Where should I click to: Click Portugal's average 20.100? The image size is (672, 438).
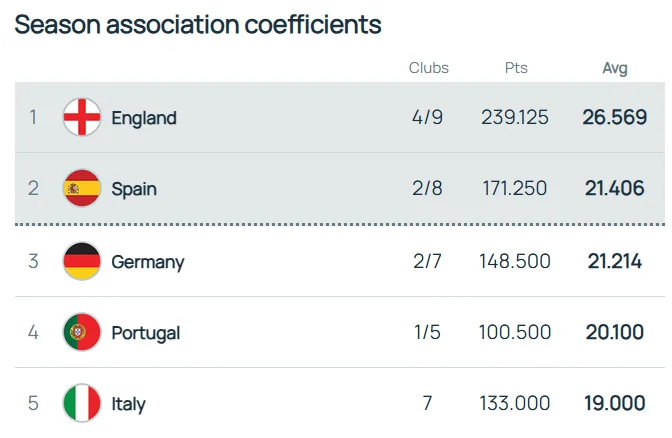tap(614, 332)
